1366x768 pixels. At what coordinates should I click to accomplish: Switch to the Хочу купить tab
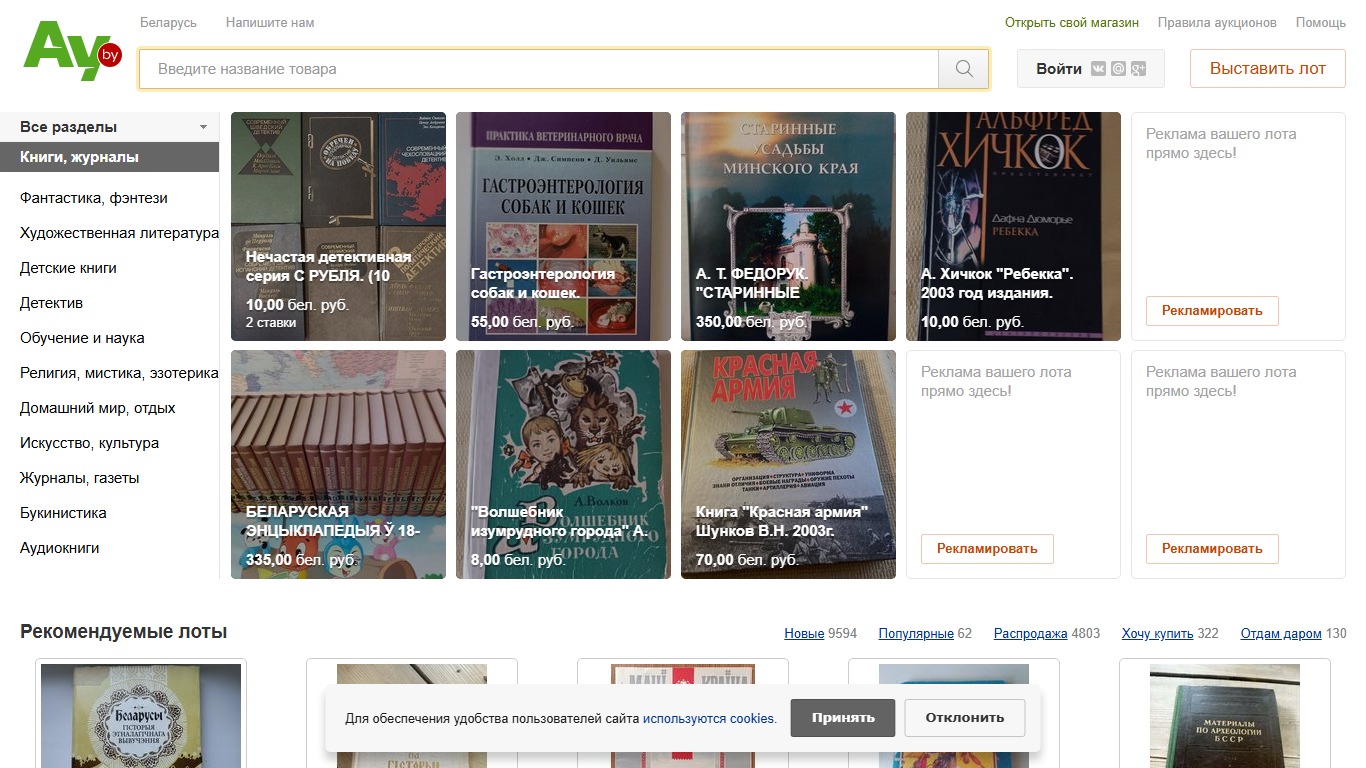tap(1157, 634)
